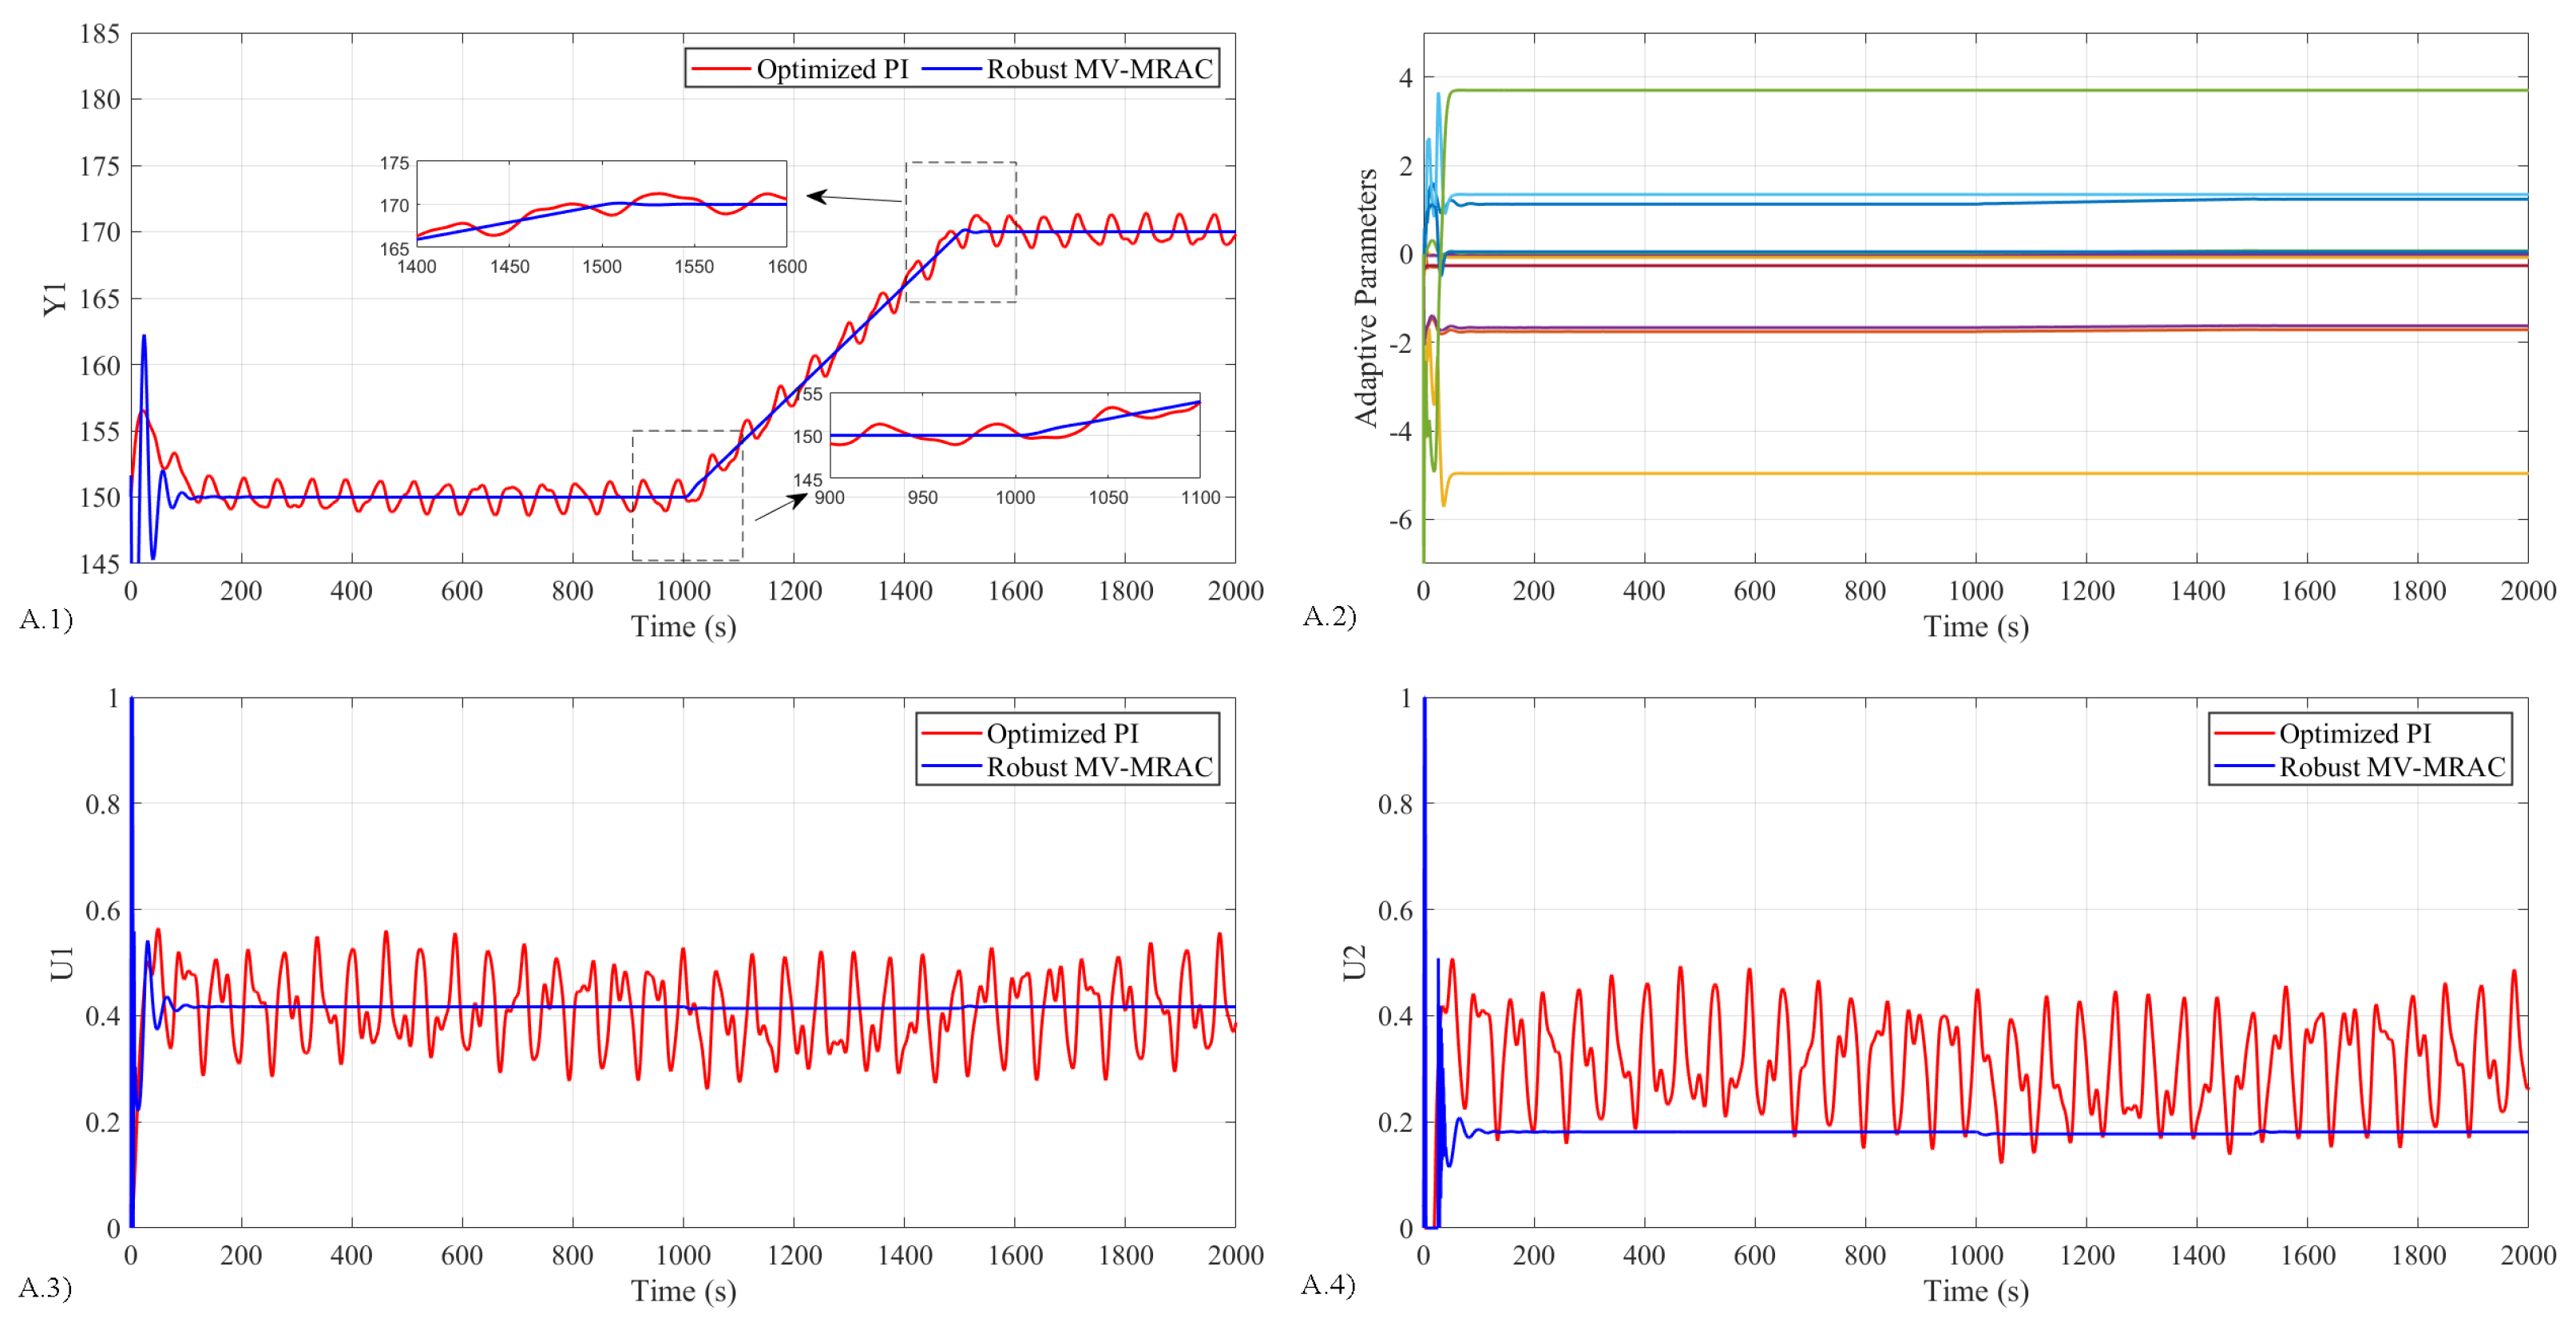This screenshot has width=2576, height=1330.
Task: Select the lower inset plot spanning 900-1100
Action: tap(1014, 435)
